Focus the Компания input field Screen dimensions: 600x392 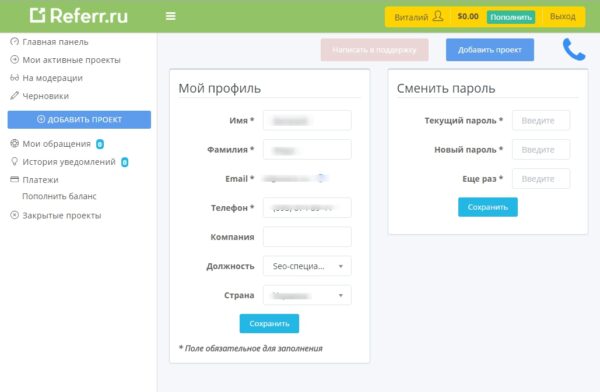(x=307, y=237)
